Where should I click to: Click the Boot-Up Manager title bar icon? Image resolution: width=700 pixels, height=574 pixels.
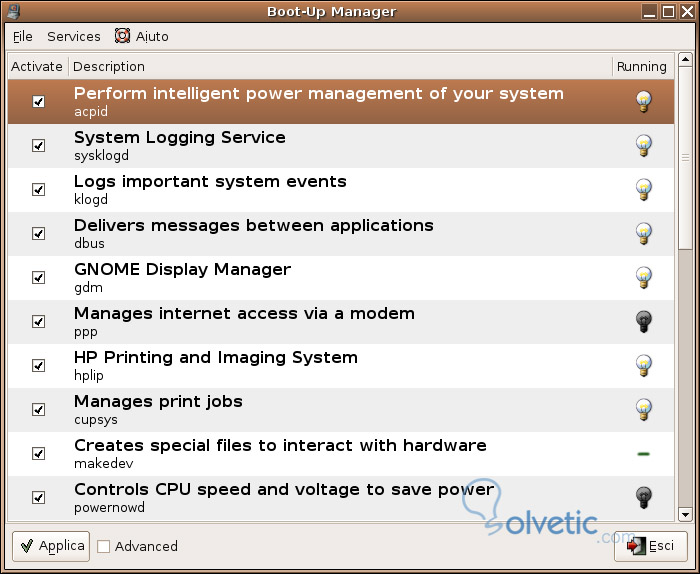12,11
